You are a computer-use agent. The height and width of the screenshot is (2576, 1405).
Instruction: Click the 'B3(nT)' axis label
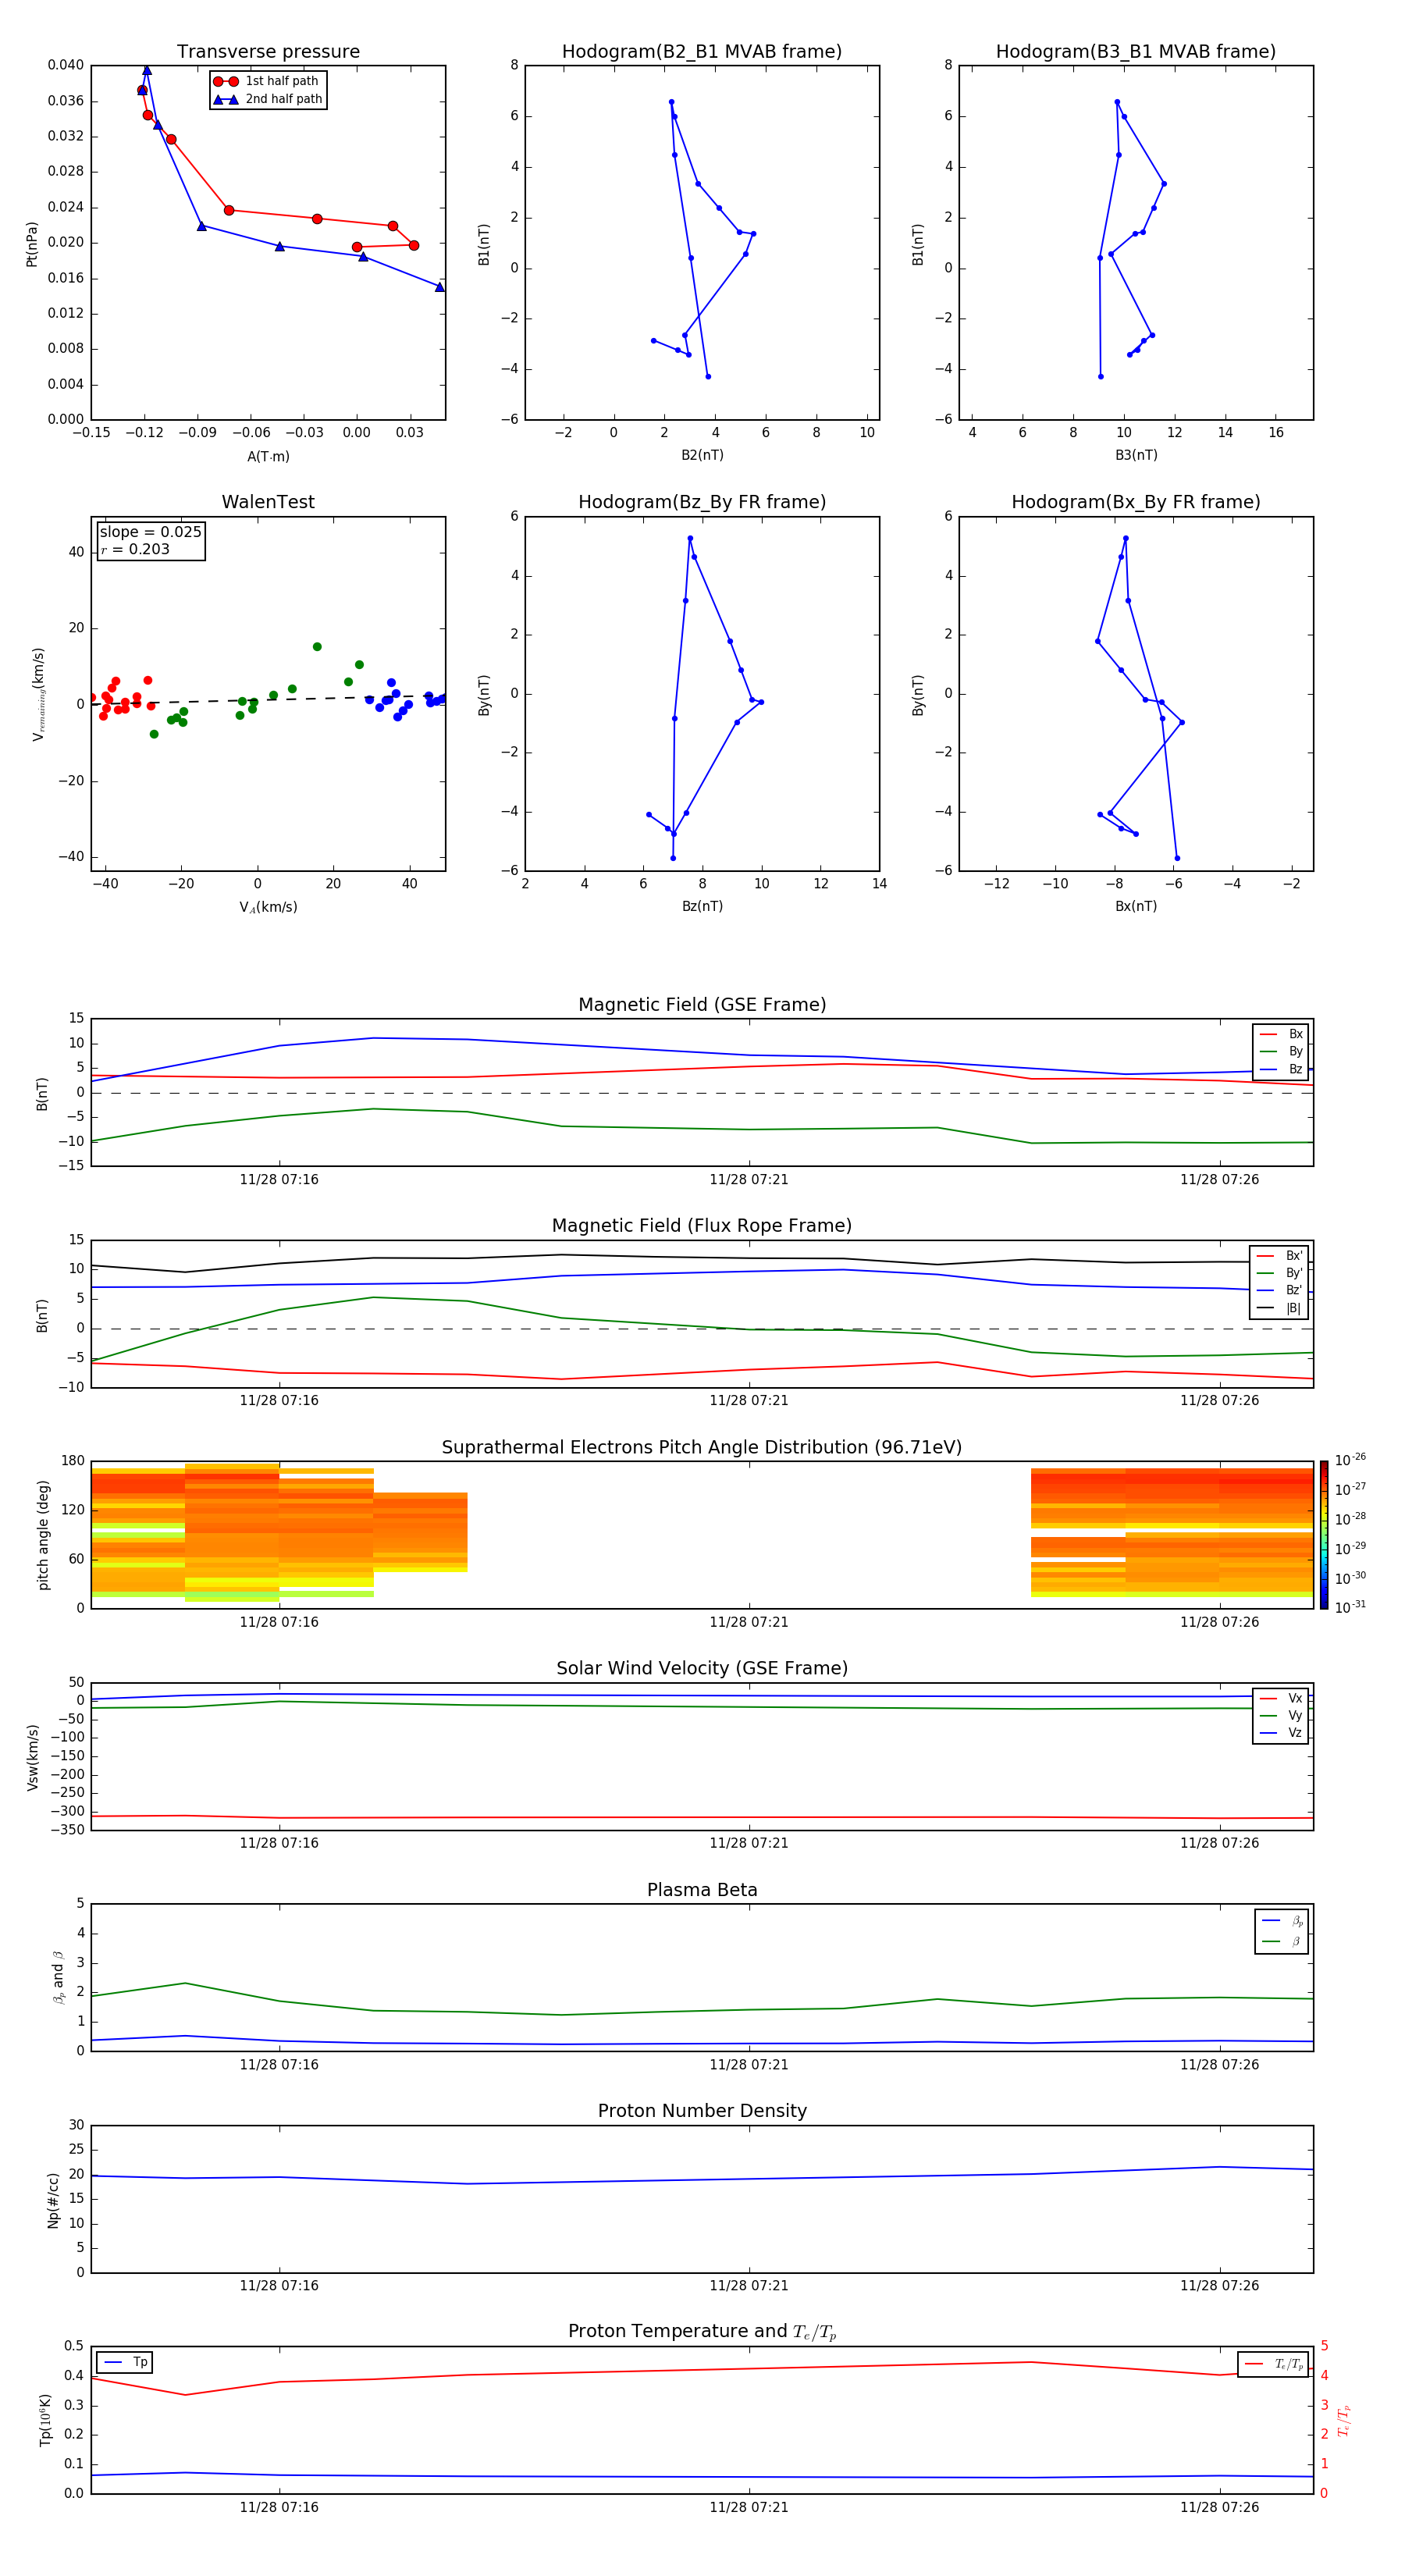[1136, 455]
